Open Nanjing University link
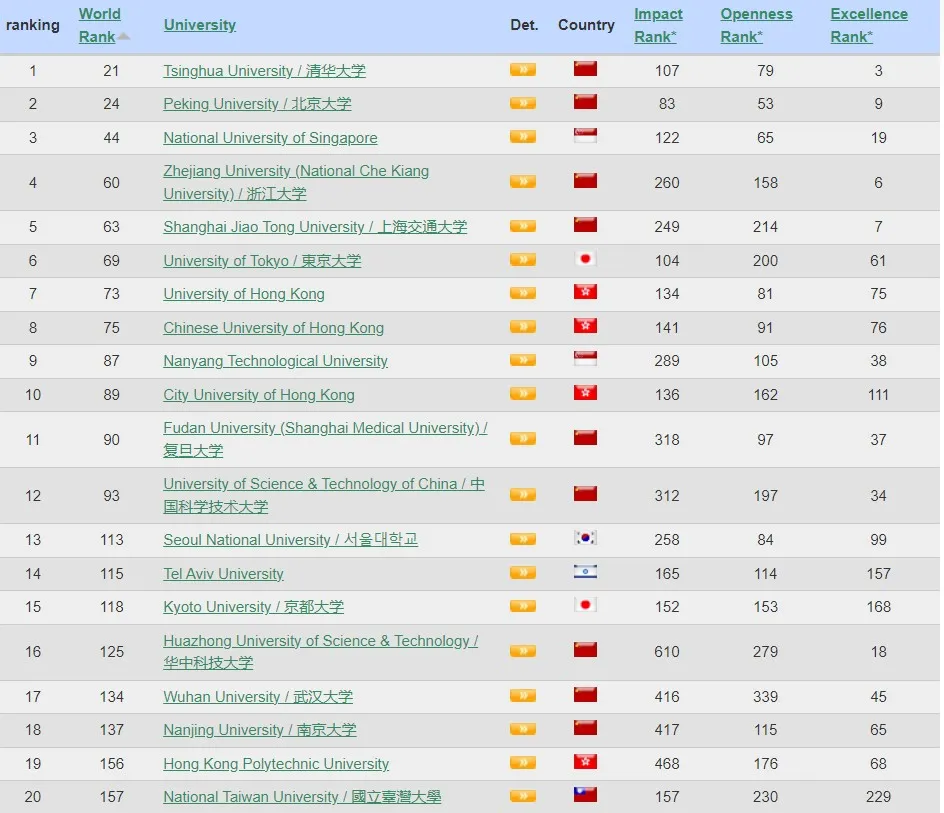 (259, 730)
